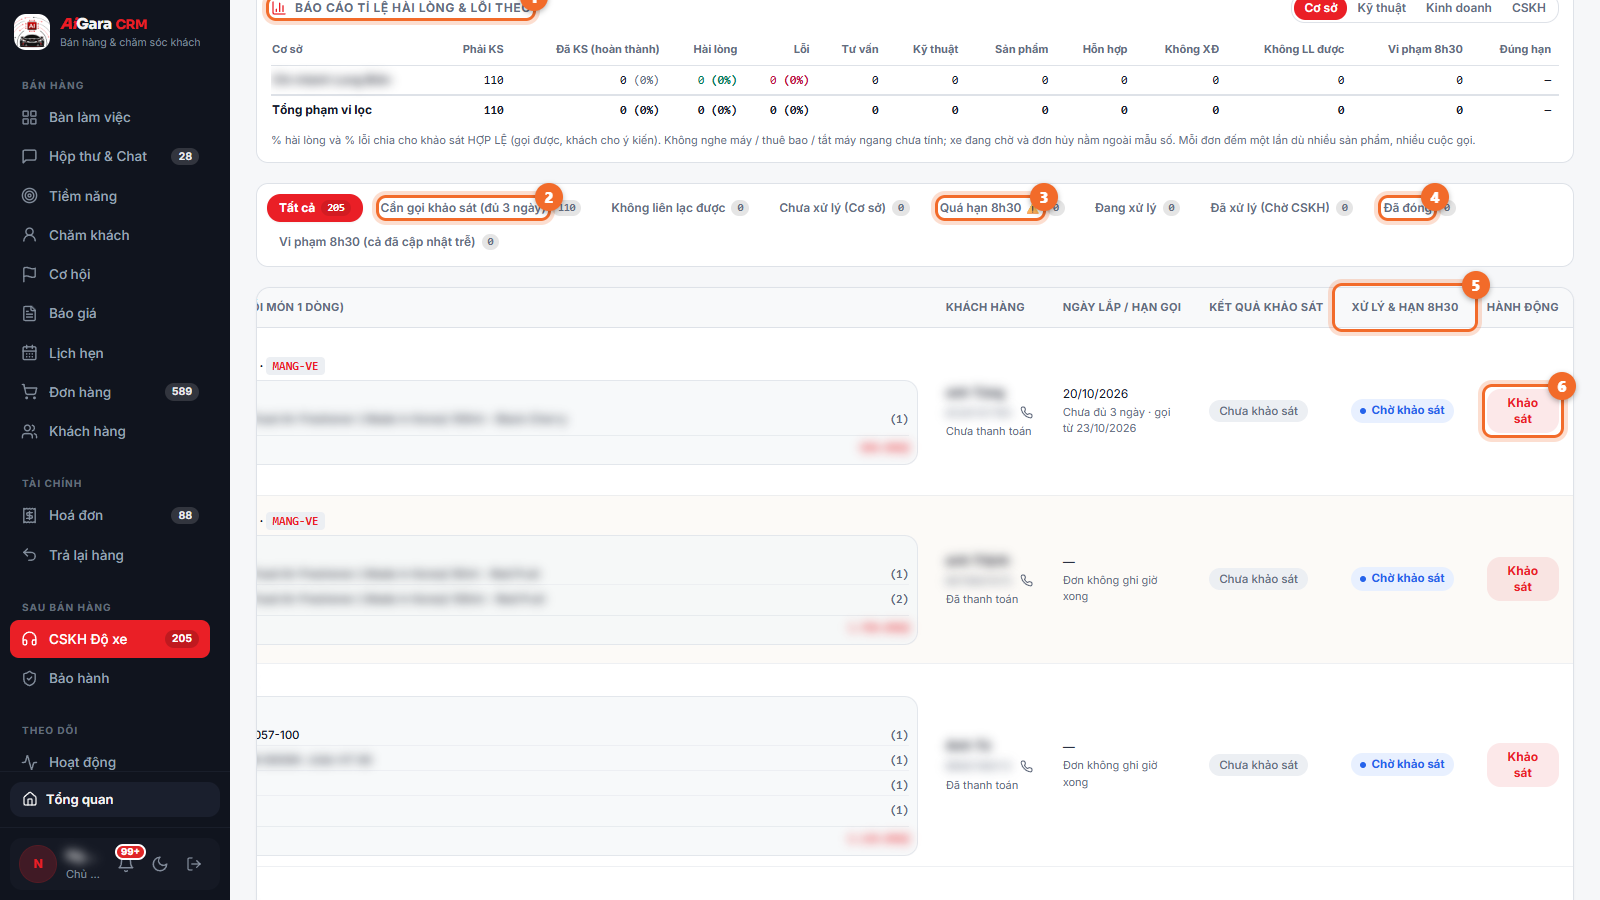Screen dimensions: 1600x900
Task: Call customer in the 20/10/2026 row
Action: [1026, 412]
